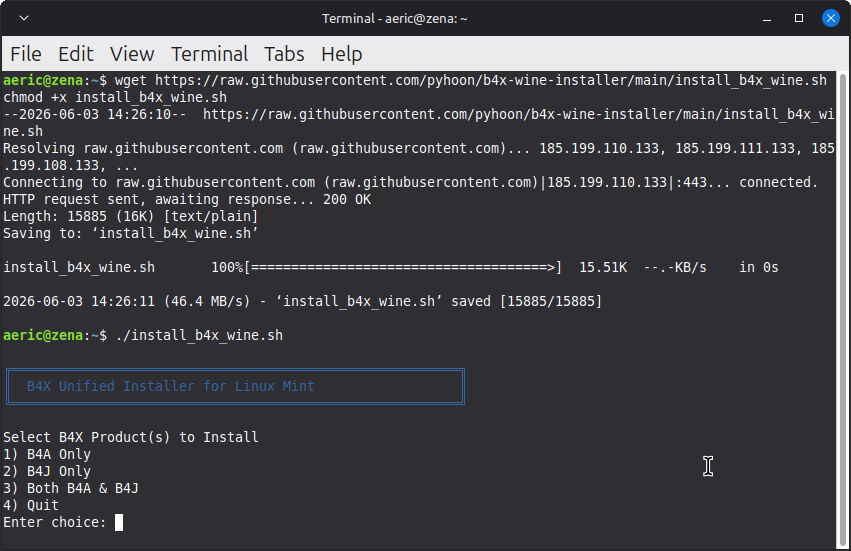Click the "Saving to: 'install_b4x_wine.sh'" line
Image resolution: width=851 pixels, height=551 pixels.
click(x=131, y=233)
